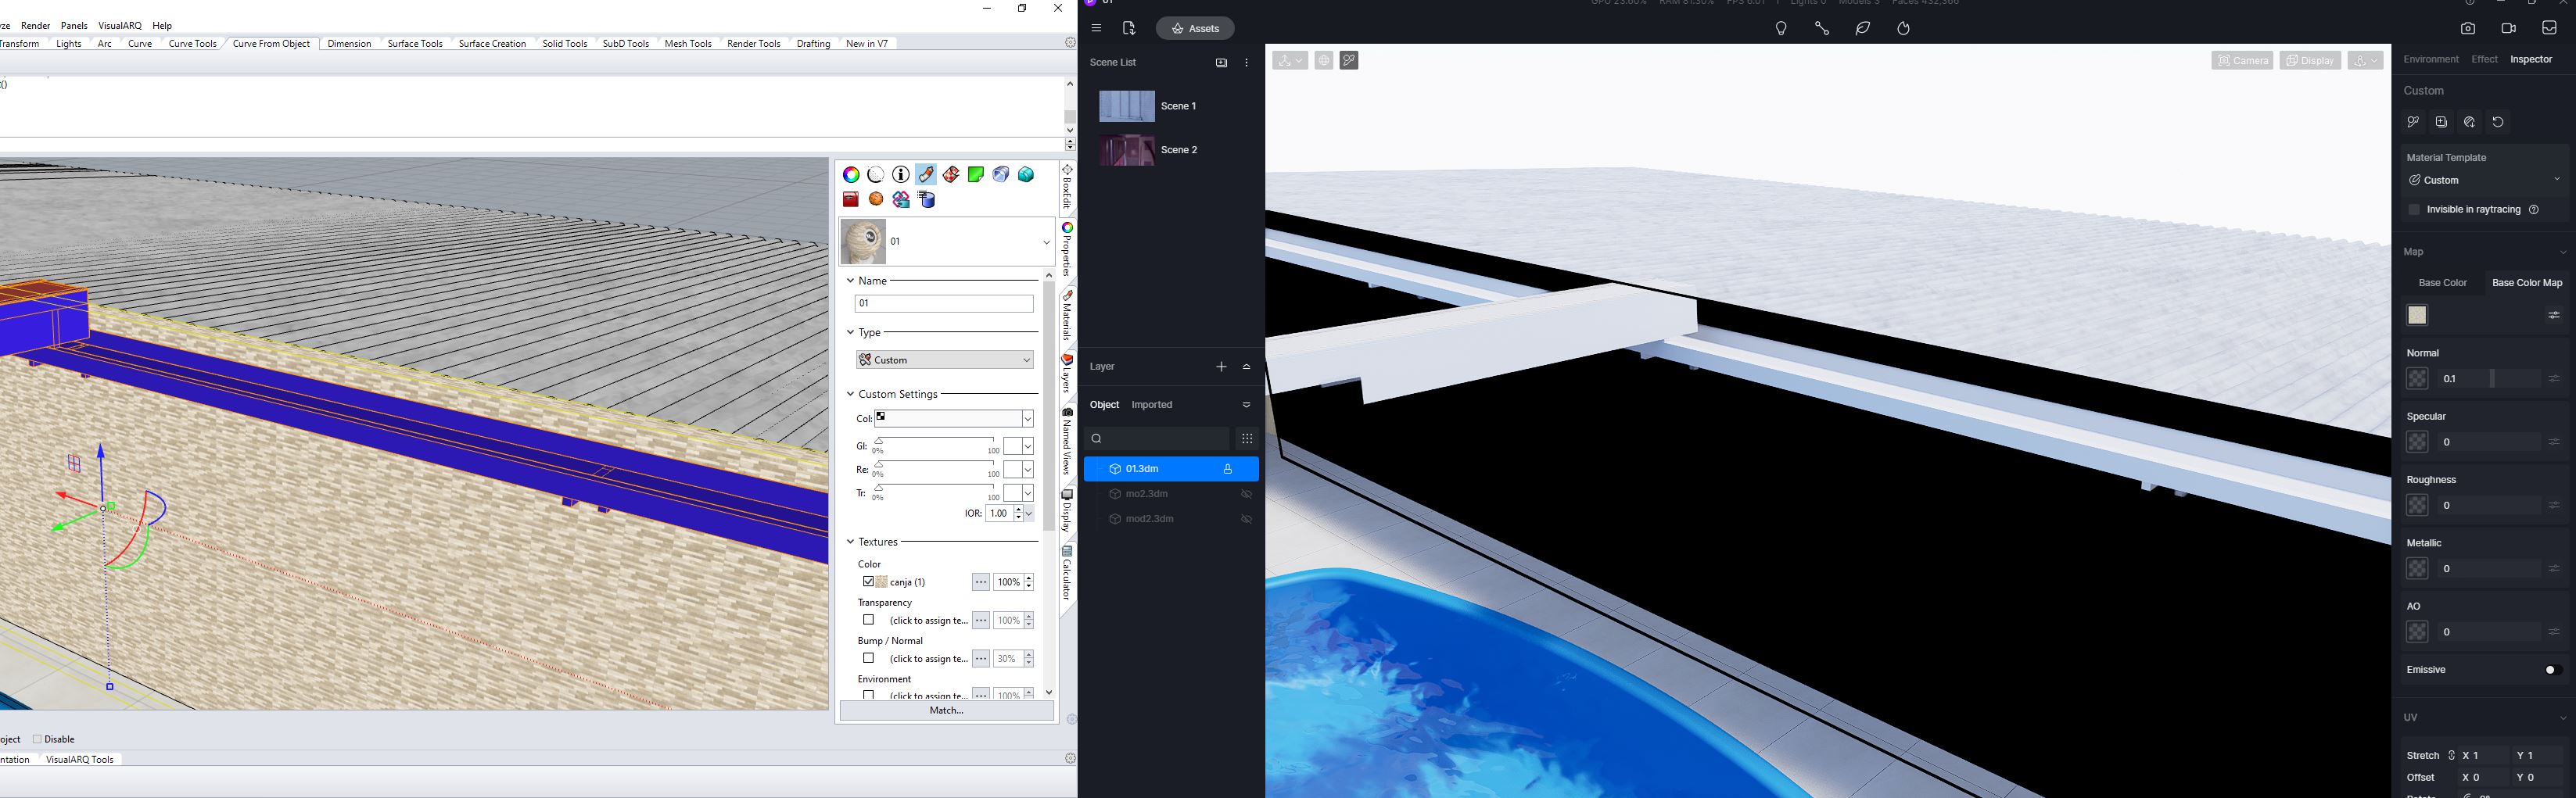2576x798 pixels.
Task: Open the Rhino material Type Custom dropdown
Action: pyautogui.click(x=945, y=360)
